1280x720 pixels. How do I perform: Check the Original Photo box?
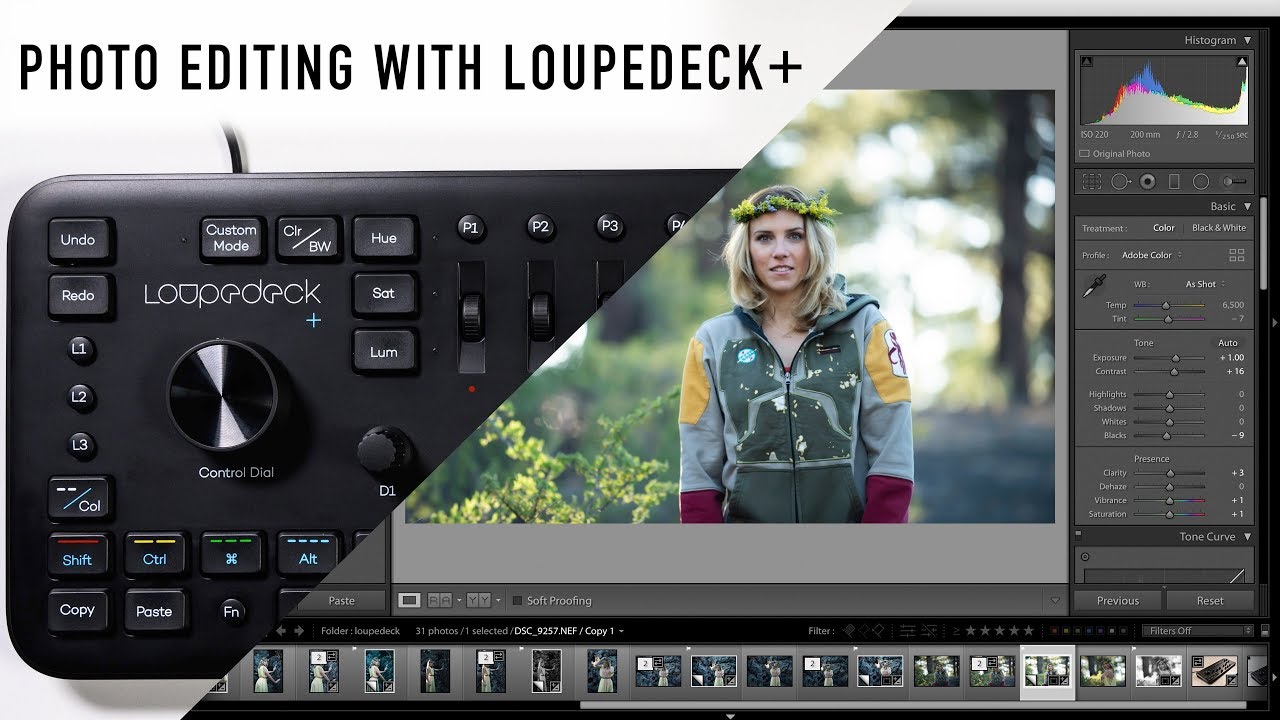(1085, 154)
